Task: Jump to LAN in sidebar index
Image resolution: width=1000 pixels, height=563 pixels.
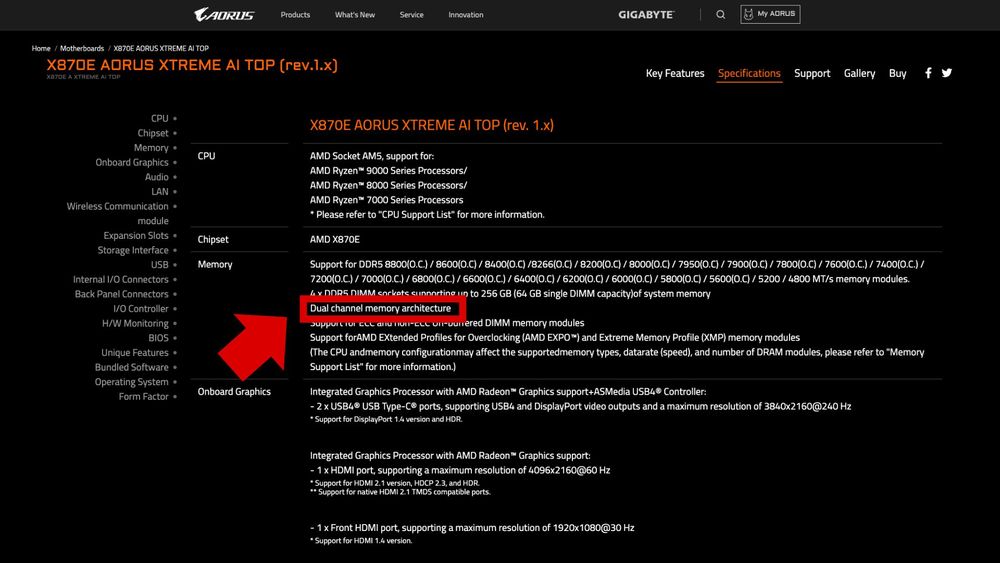Action: [160, 192]
